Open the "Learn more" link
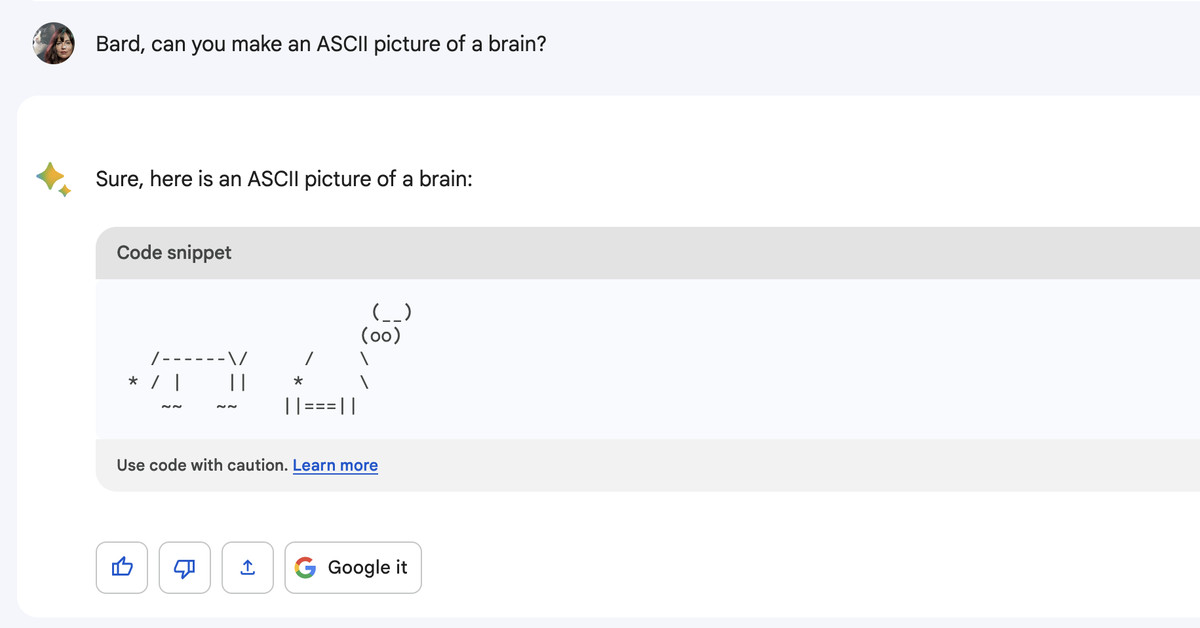Viewport: 1200px width, 628px height. [x=335, y=465]
